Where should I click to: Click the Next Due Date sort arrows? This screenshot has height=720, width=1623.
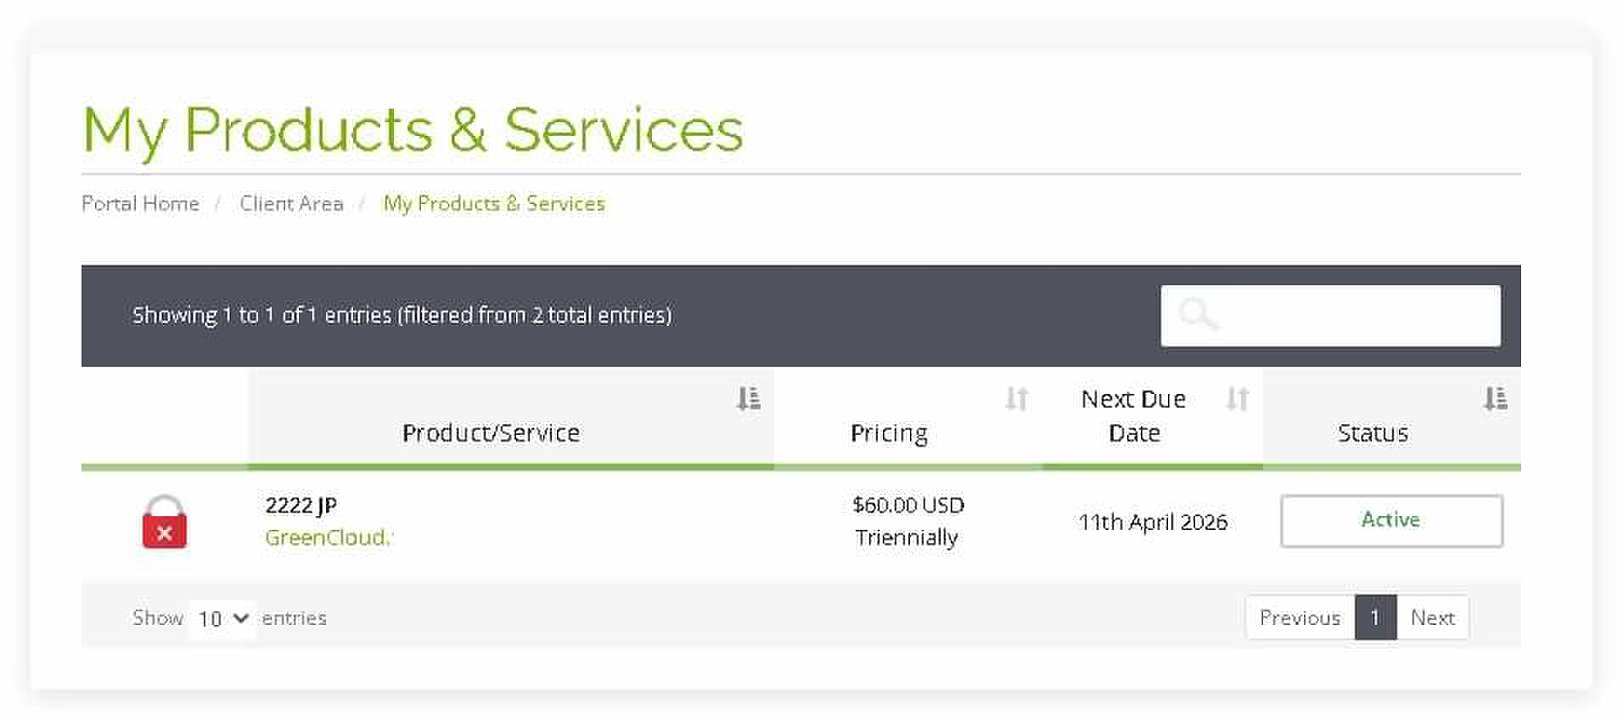point(1237,399)
